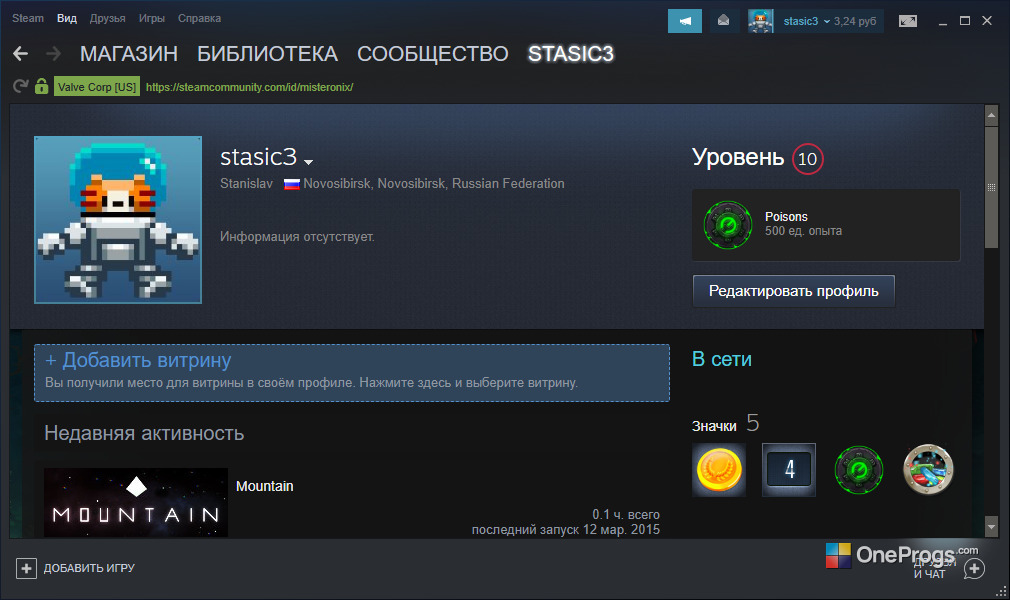Image resolution: width=1010 pixels, height=600 pixels.
Task: Click the green SSL padlock icon
Action: coord(42,86)
